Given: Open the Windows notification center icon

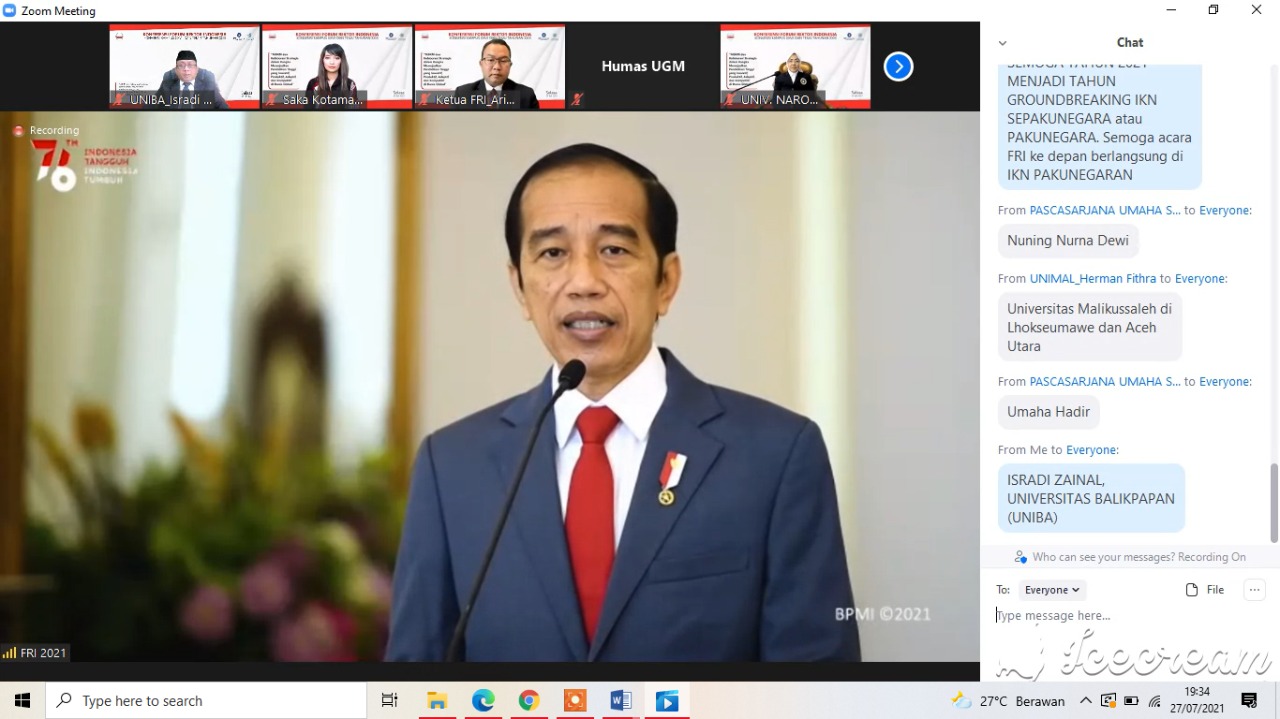Looking at the screenshot, I should pos(1249,701).
